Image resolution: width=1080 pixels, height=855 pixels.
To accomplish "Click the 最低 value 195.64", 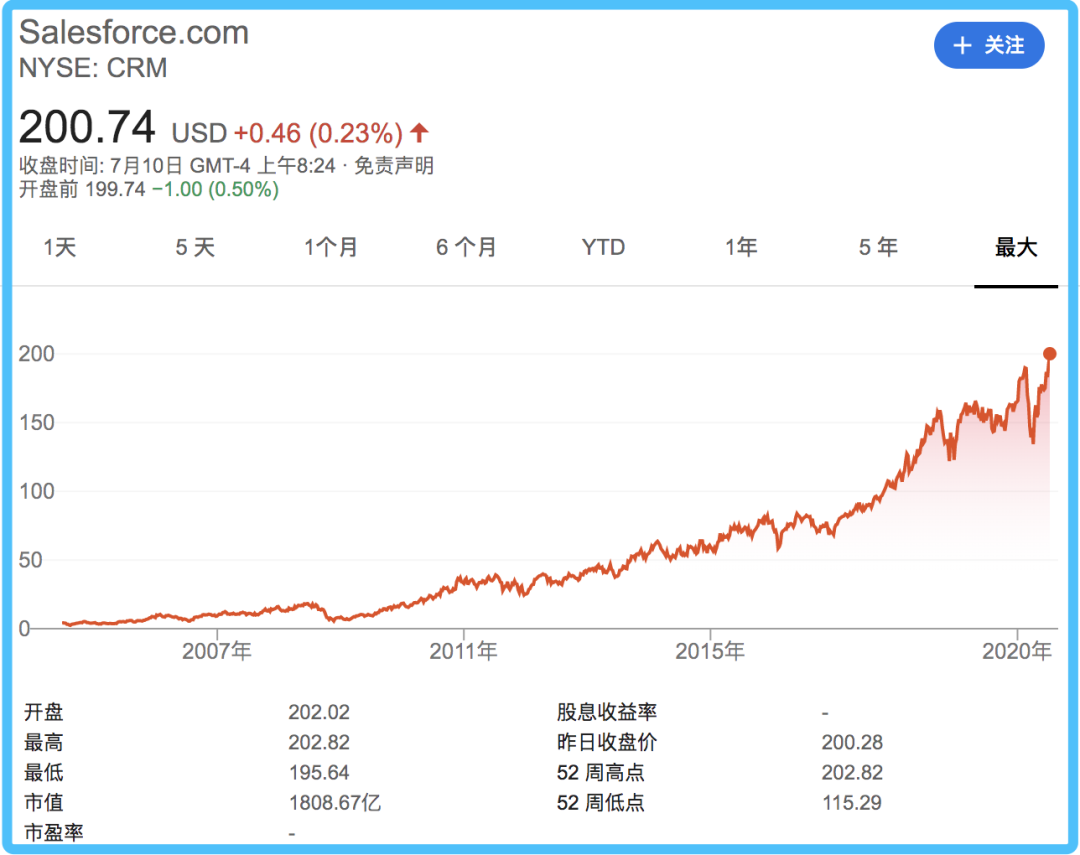I will 319,772.
